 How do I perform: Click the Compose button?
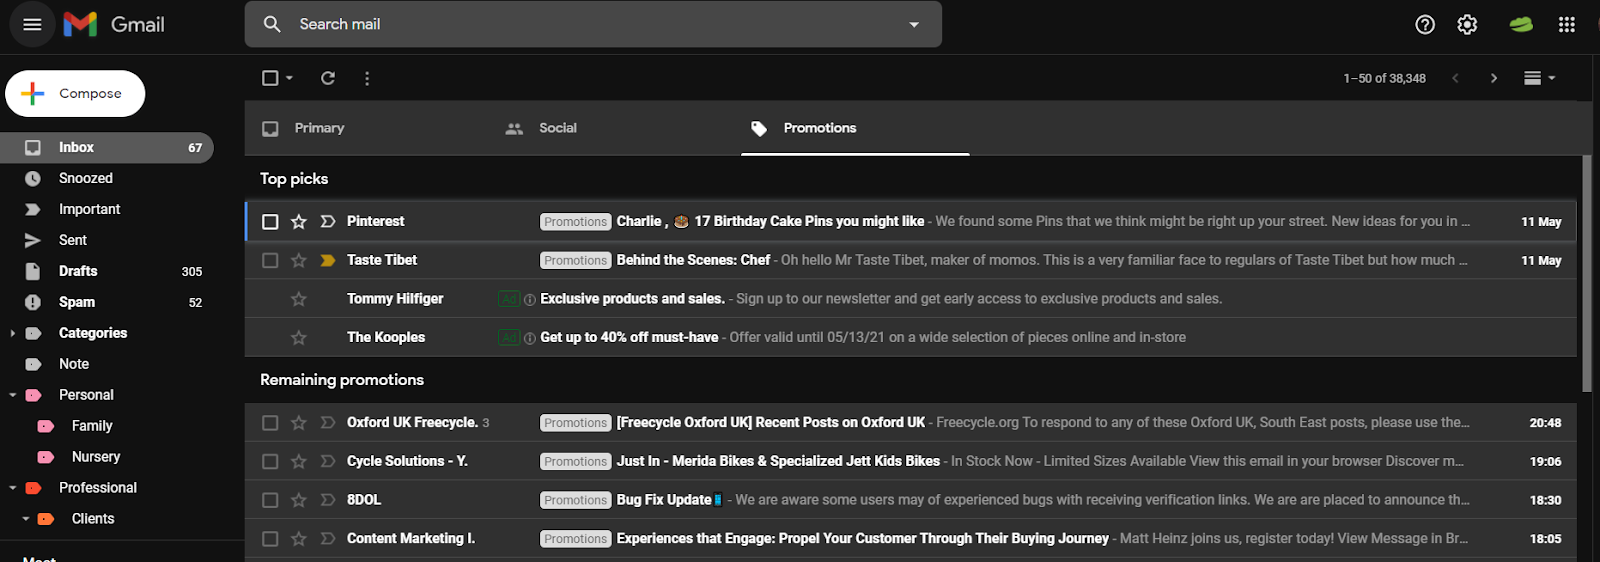point(75,94)
